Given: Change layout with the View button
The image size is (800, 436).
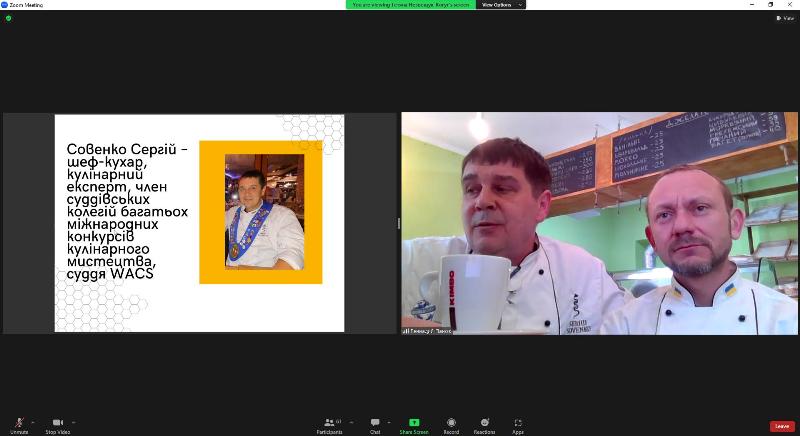Looking at the screenshot, I should click(x=785, y=18).
